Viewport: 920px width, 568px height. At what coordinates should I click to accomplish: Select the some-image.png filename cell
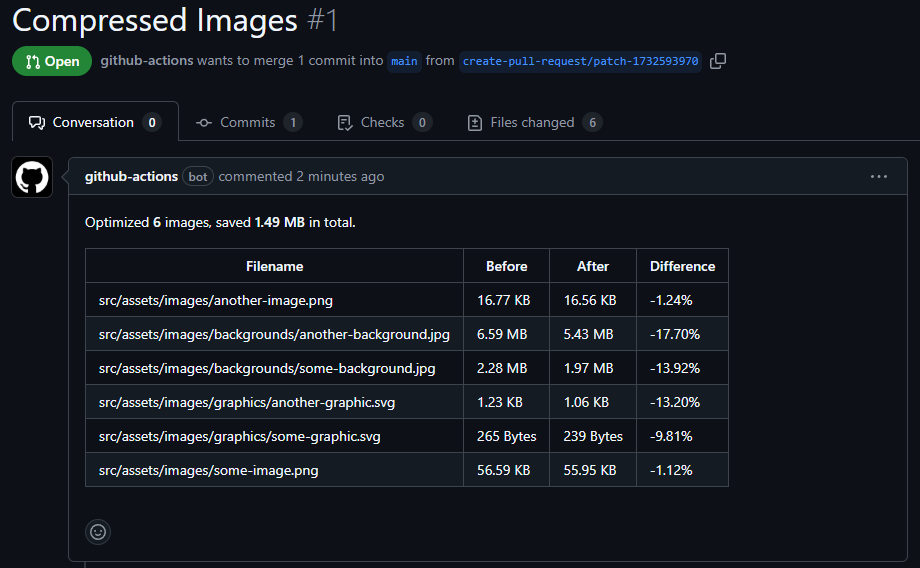click(x=275, y=469)
